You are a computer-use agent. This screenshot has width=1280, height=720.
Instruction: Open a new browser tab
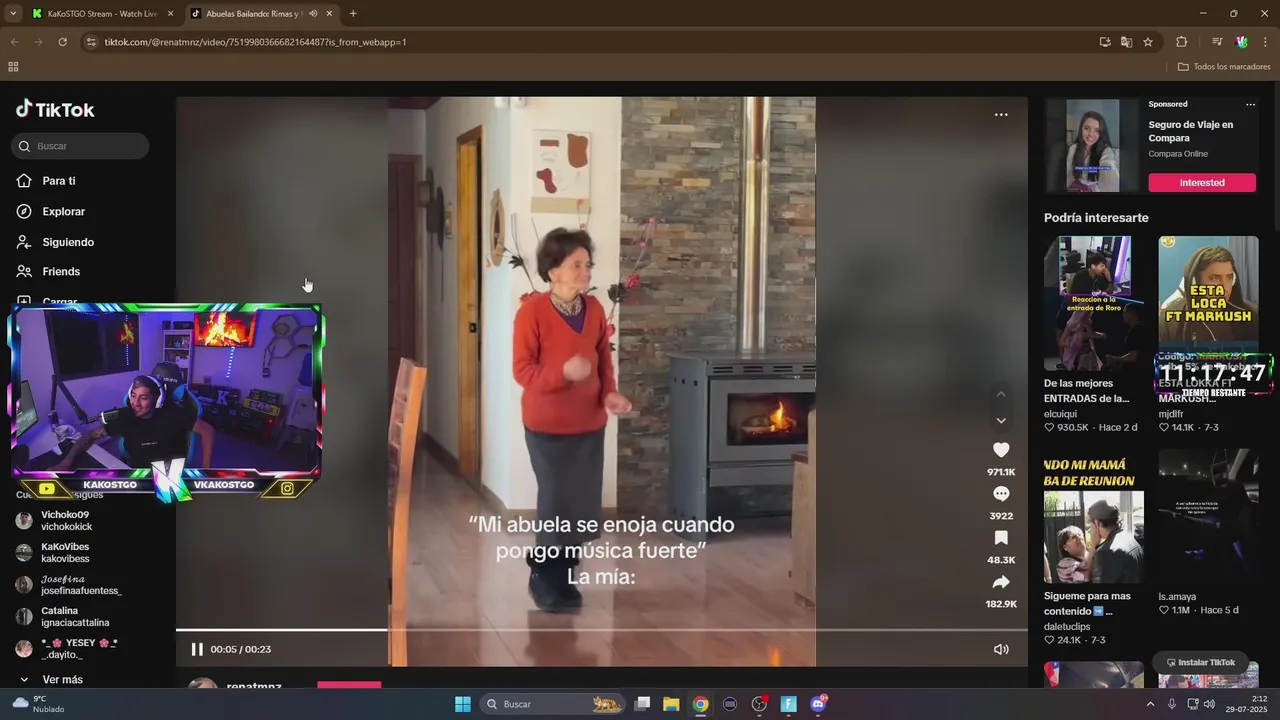coord(353,14)
